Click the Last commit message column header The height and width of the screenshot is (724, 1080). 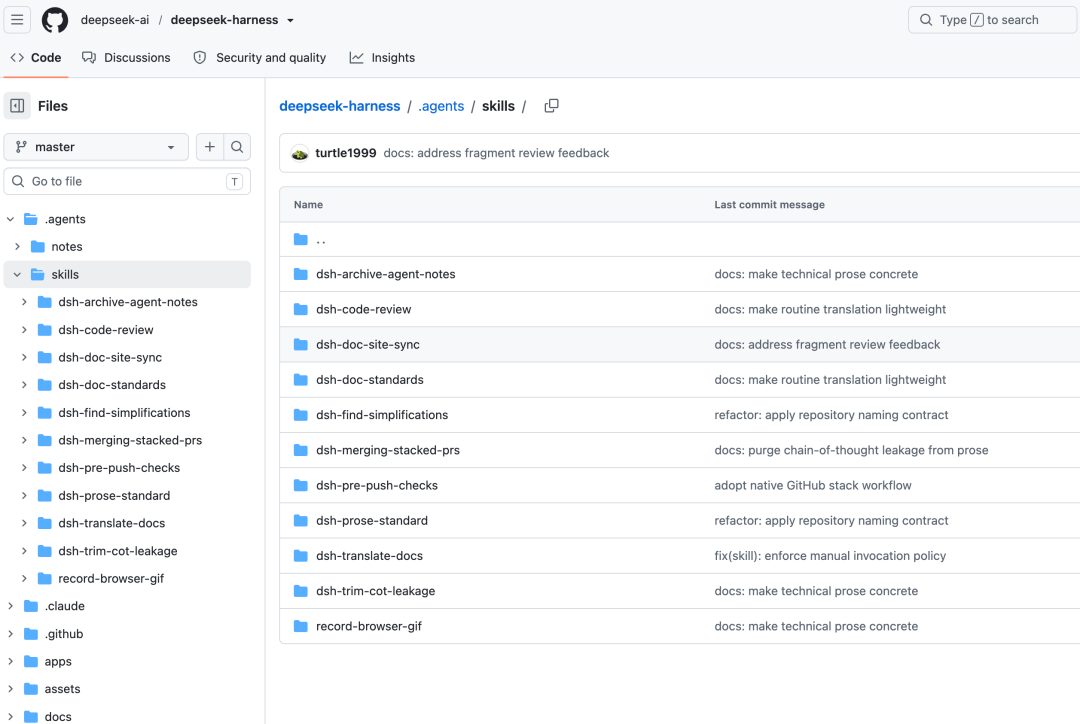tap(769, 205)
